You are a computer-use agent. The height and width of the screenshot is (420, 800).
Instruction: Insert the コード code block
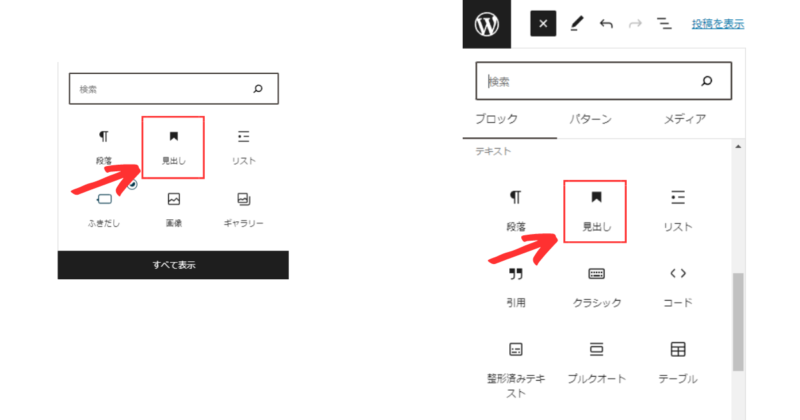click(678, 287)
